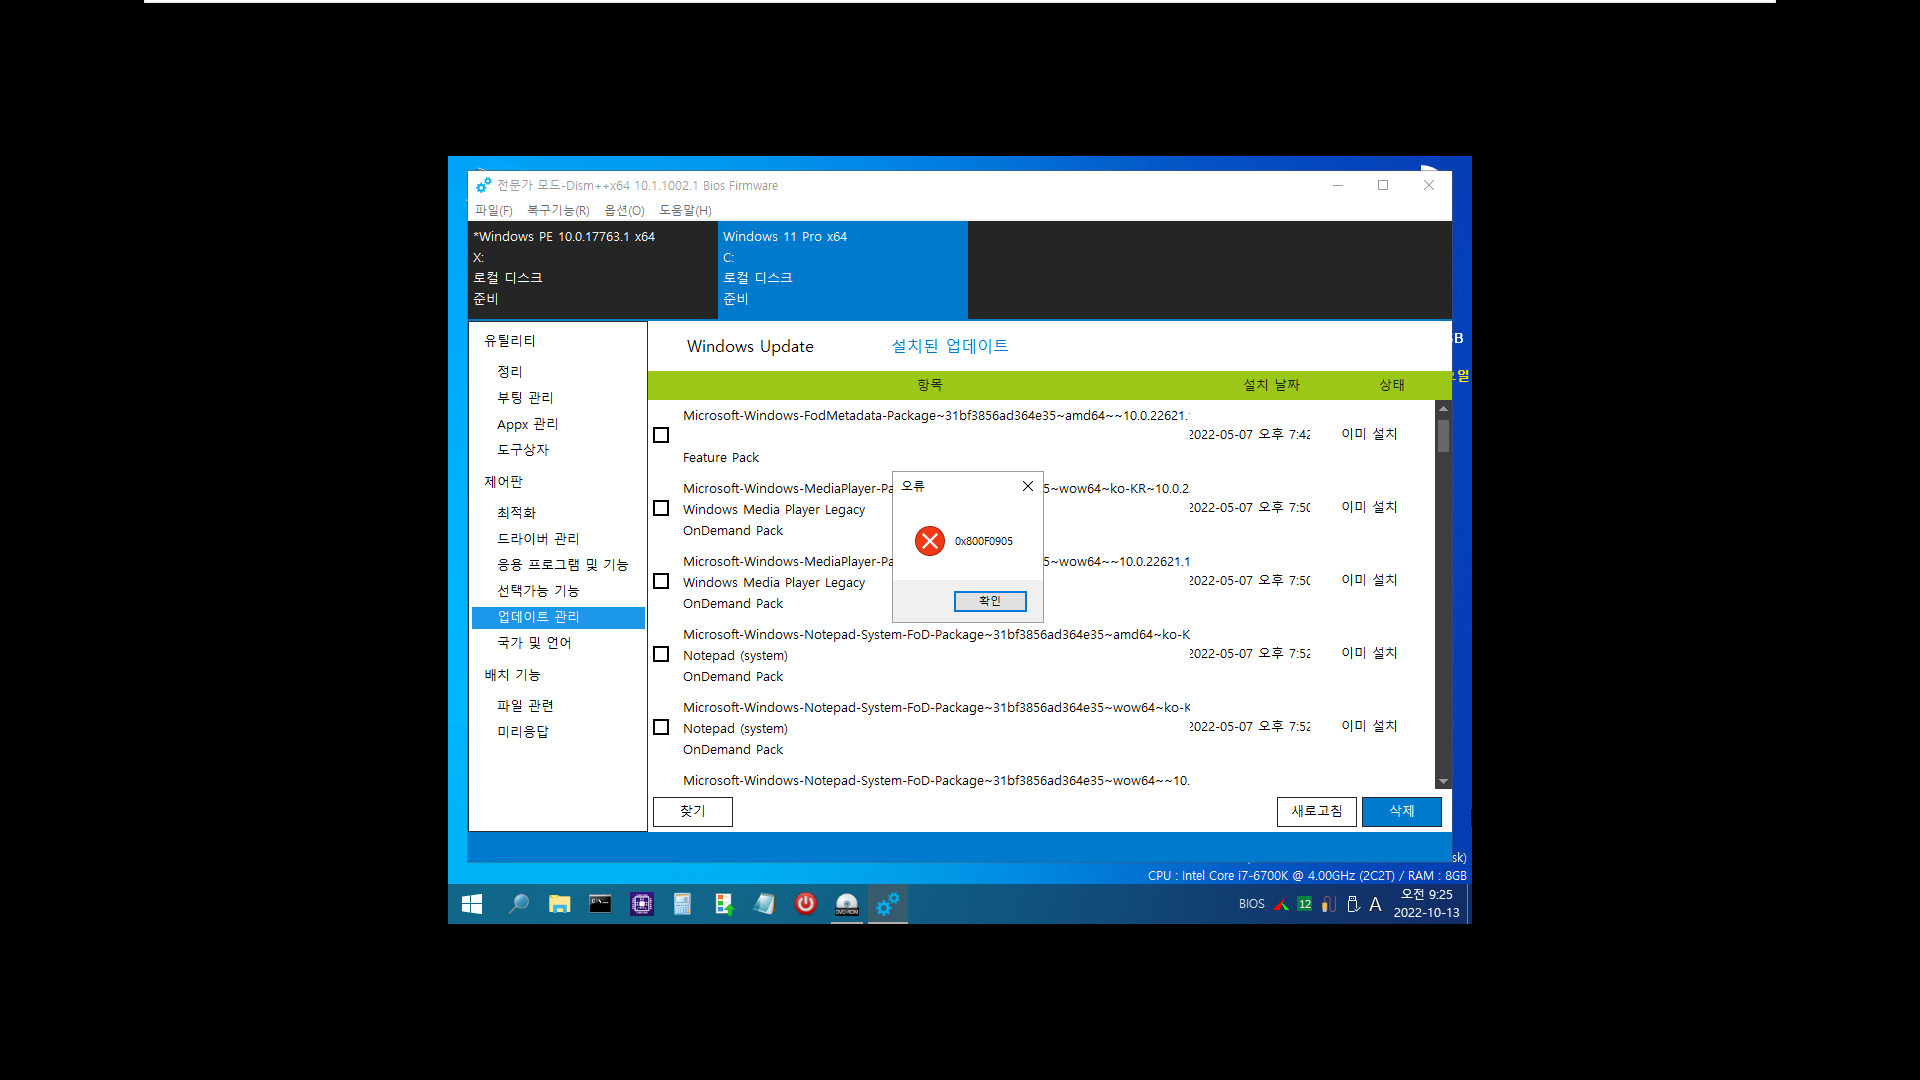This screenshot has width=1920, height=1080.
Task: Click the scrollbar up arrow
Action: pos(1443,408)
